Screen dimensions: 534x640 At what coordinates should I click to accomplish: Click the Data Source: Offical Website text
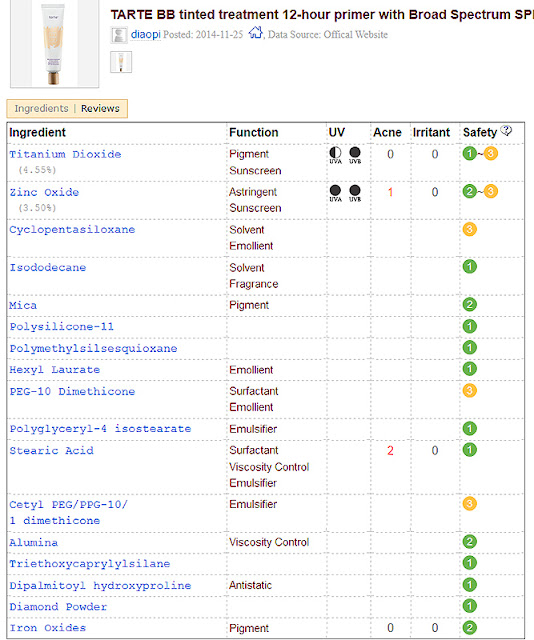328,34
